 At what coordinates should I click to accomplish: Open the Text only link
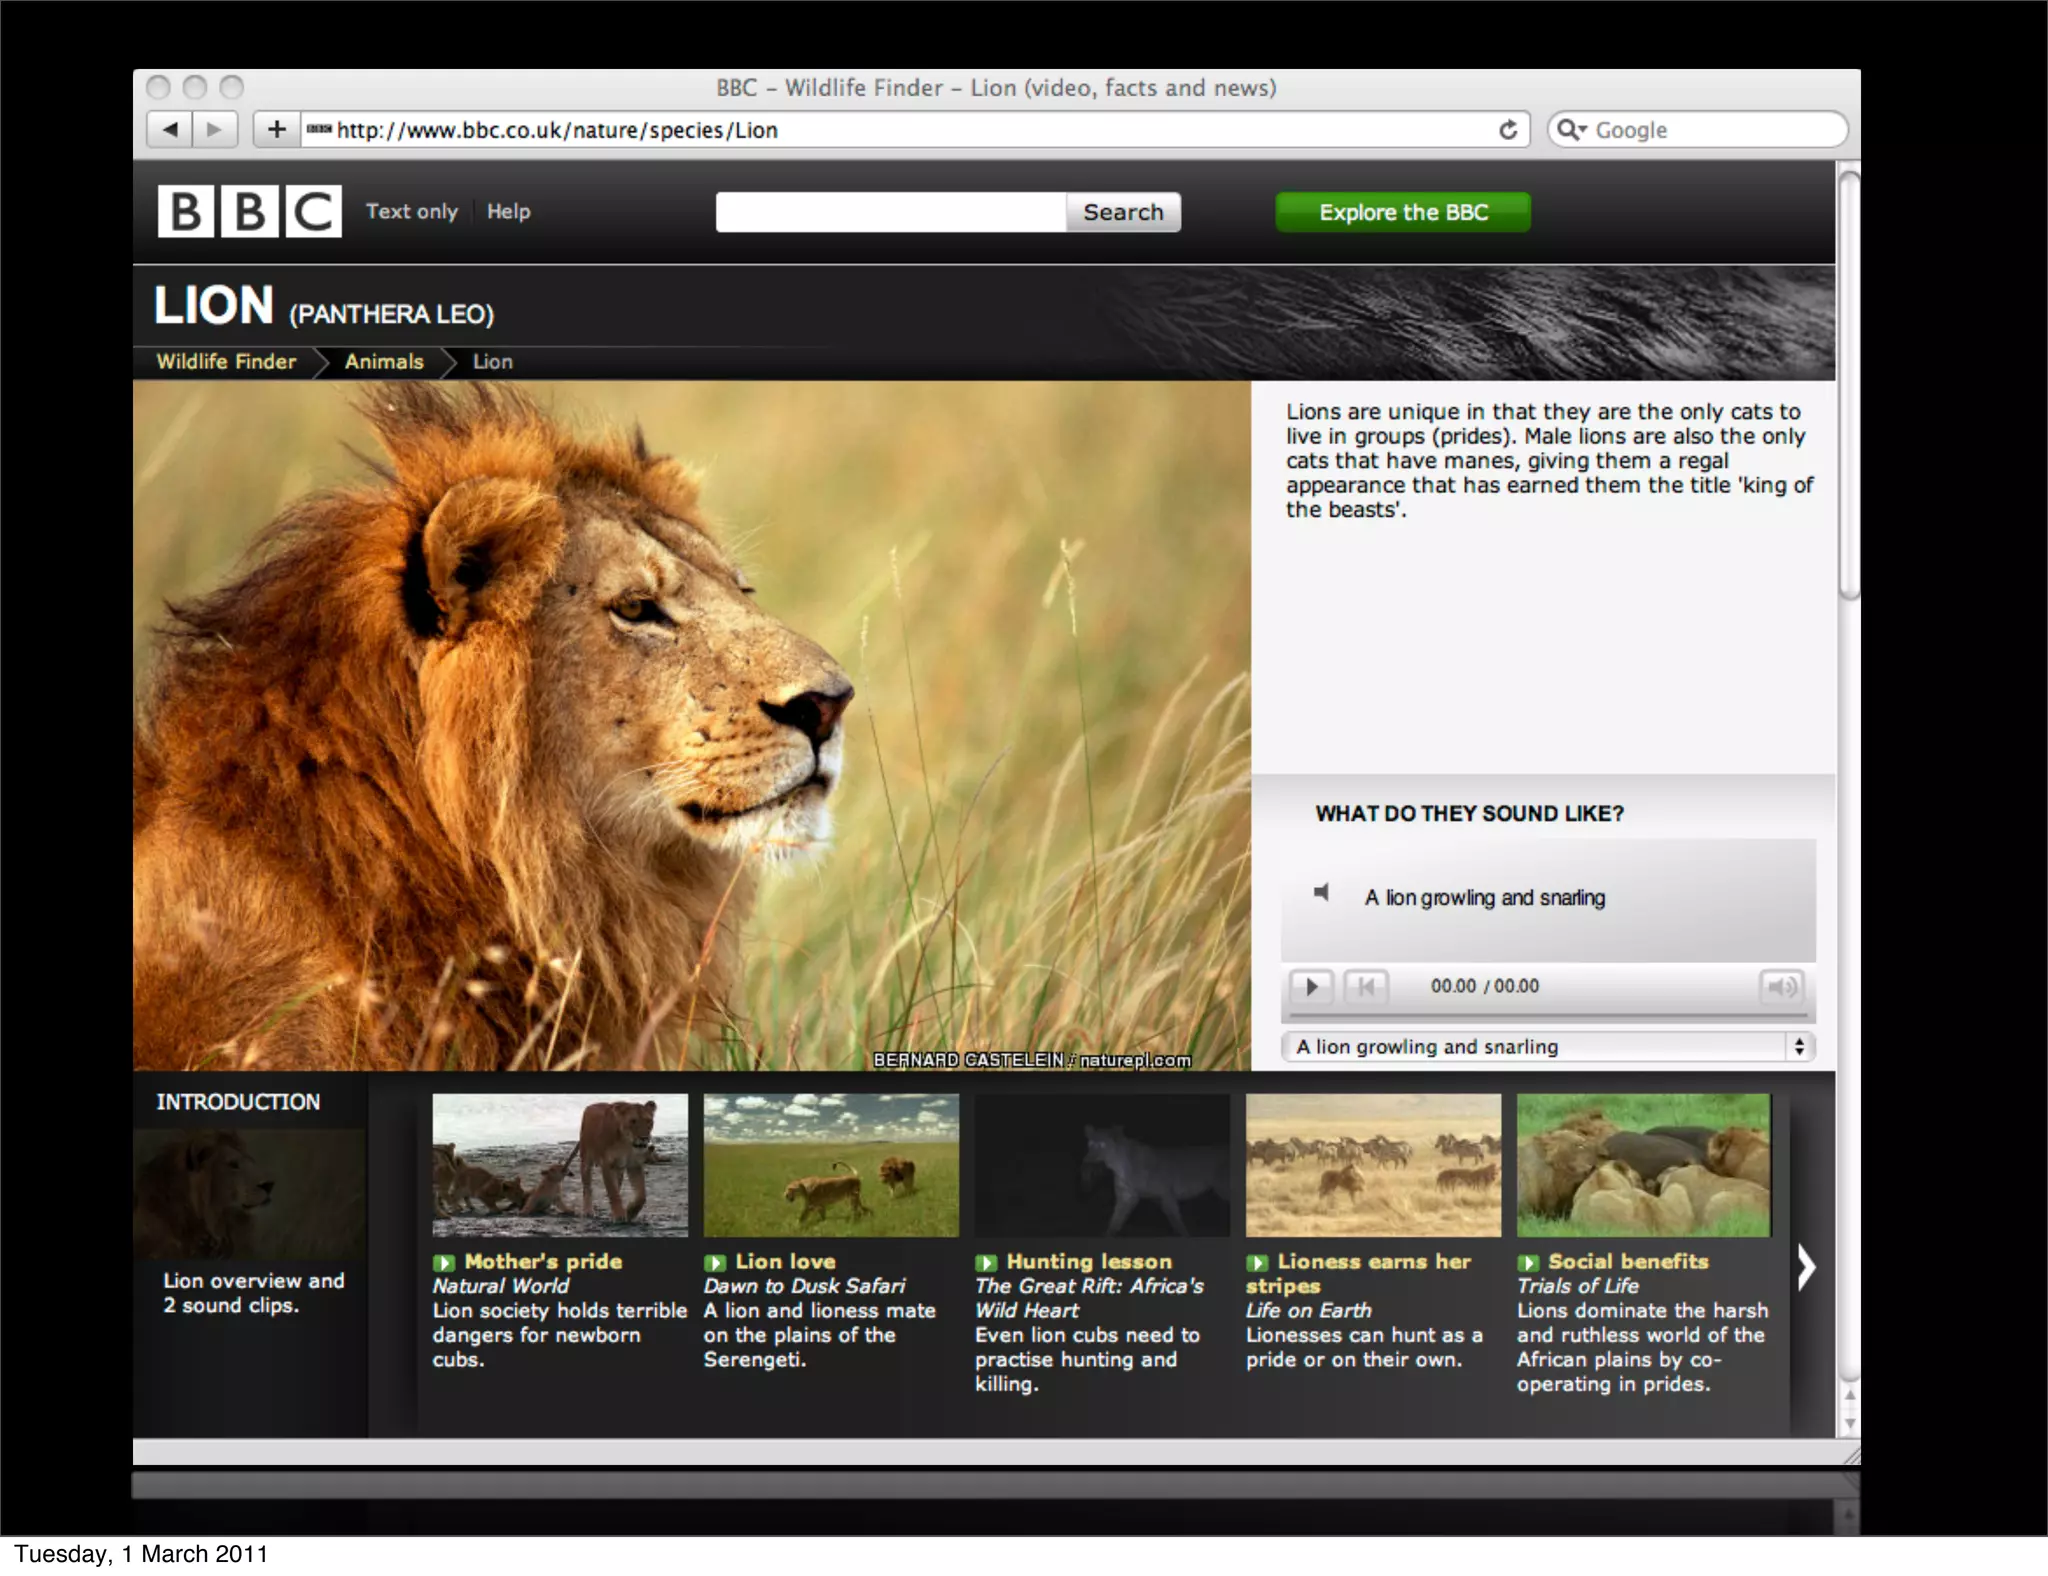click(x=411, y=211)
